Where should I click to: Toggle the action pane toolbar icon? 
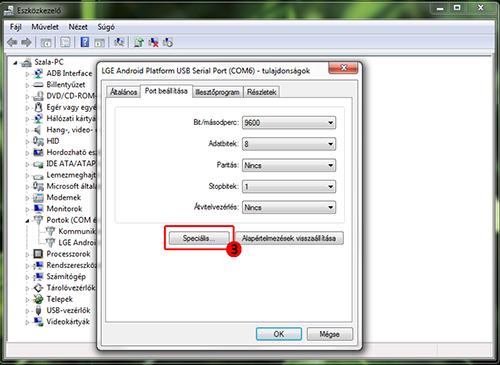tap(99, 42)
